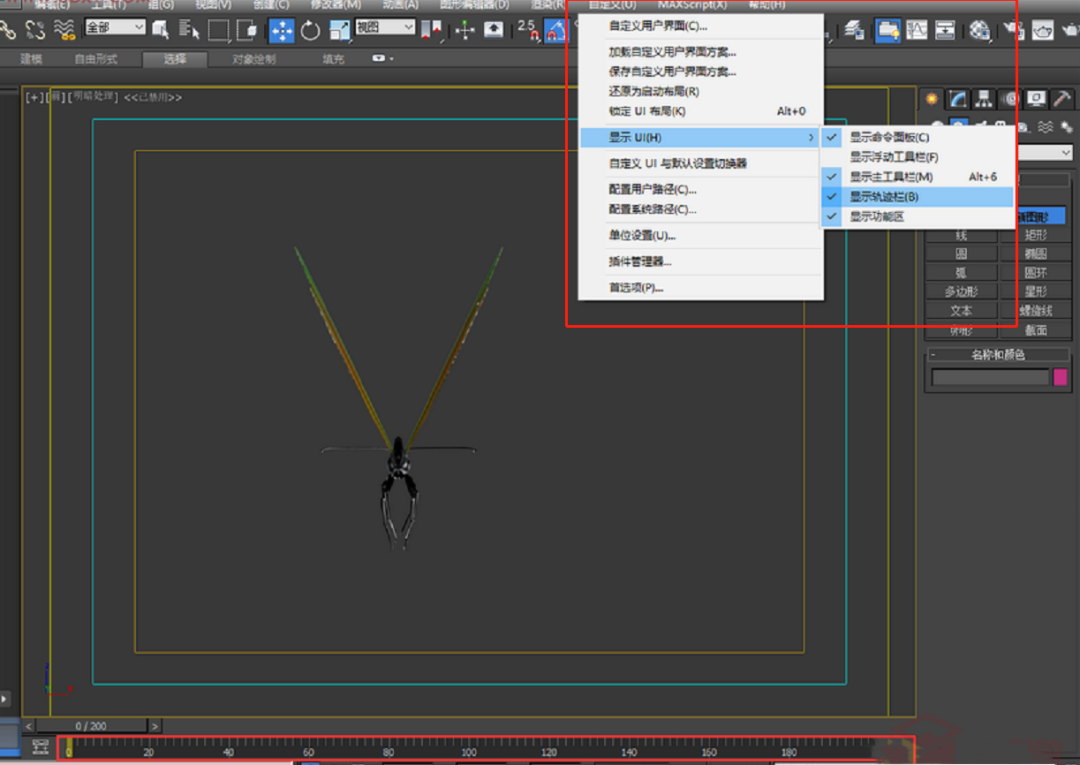Screen dimensions: 1080x765
Task: Open the Render Setup teapot icon
Action: pyautogui.click(x=1013, y=30)
